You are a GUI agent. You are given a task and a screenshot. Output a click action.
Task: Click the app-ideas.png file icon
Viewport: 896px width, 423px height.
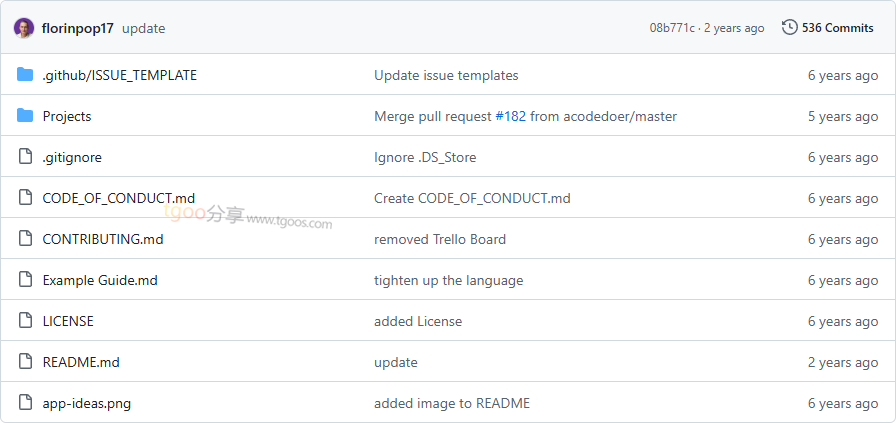click(25, 403)
